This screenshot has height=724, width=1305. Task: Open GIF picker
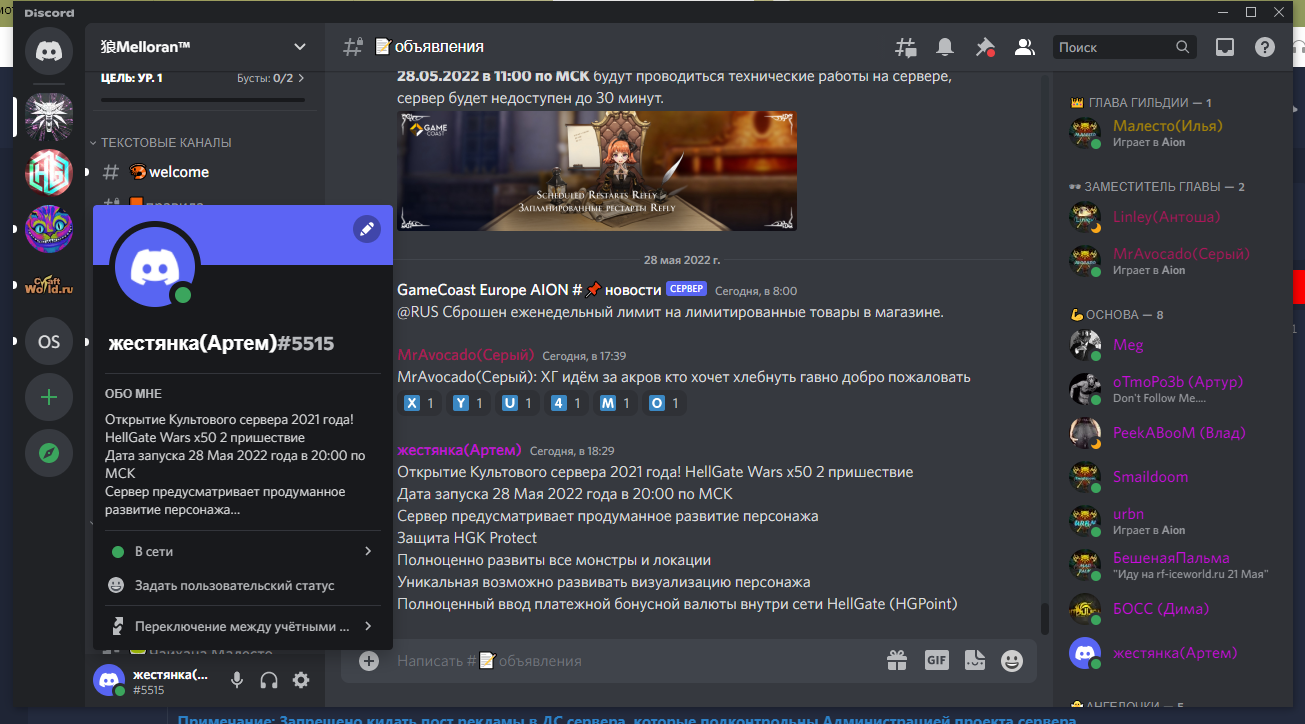936,660
